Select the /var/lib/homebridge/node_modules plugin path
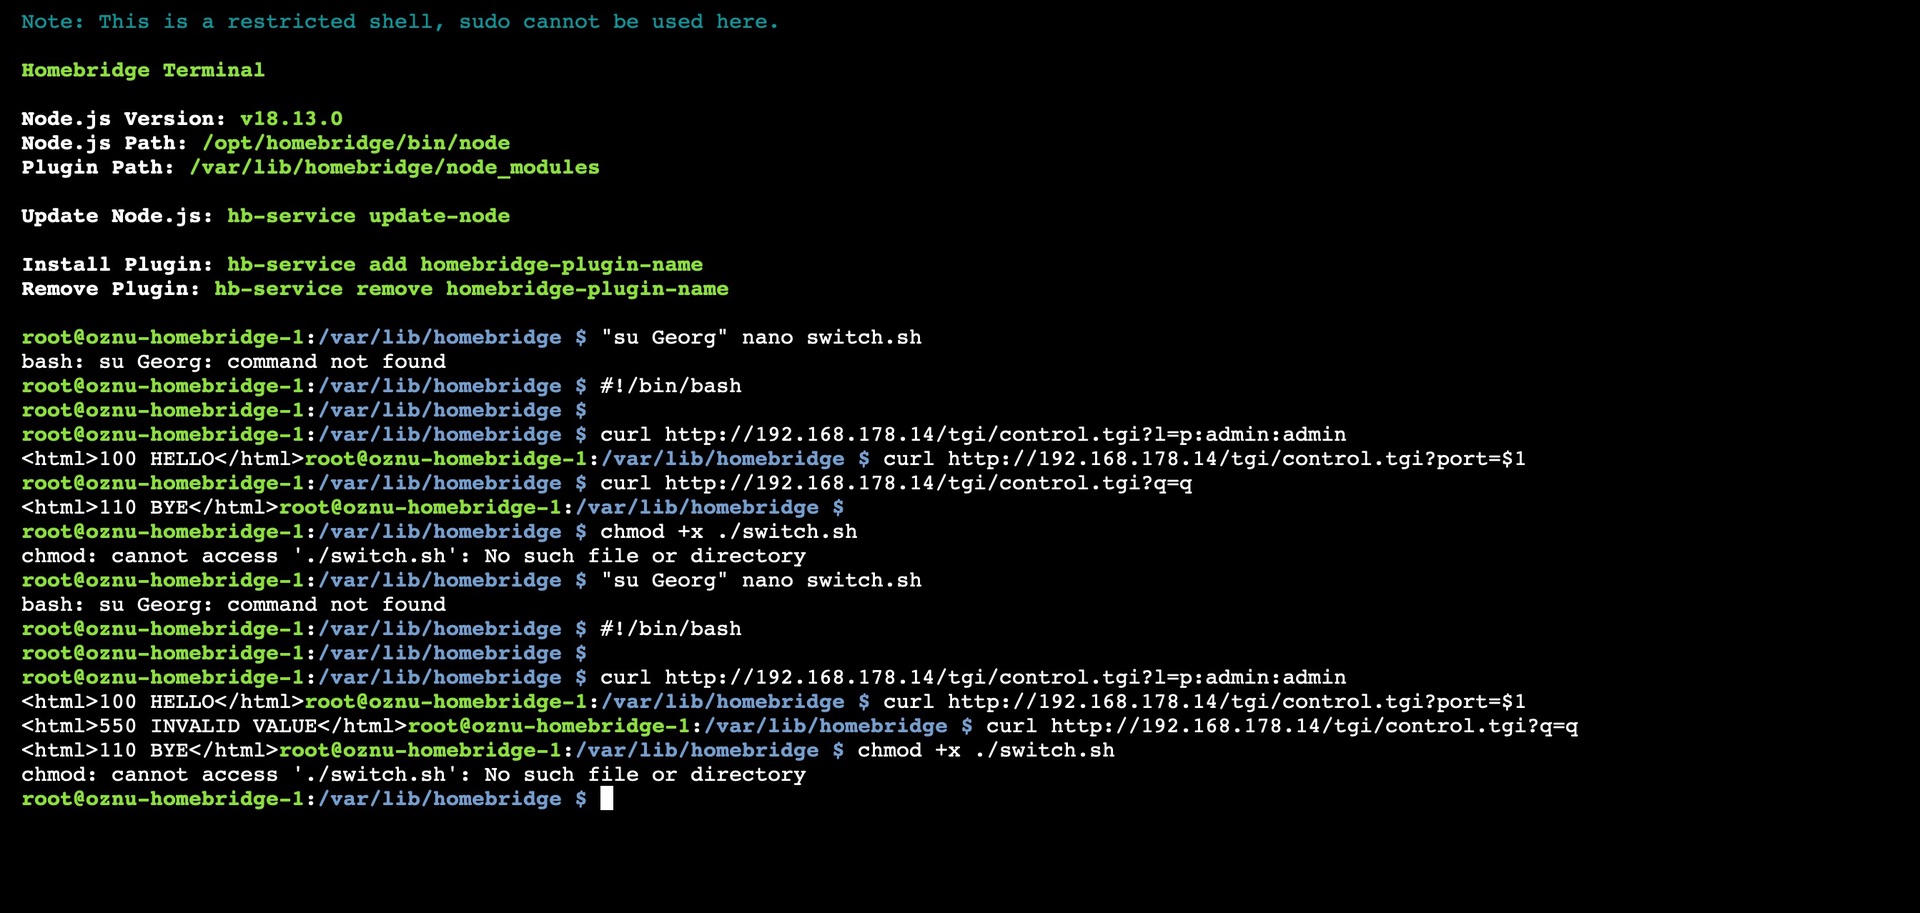The height and width of the screenshot is (913, 1920). point(394,167)
